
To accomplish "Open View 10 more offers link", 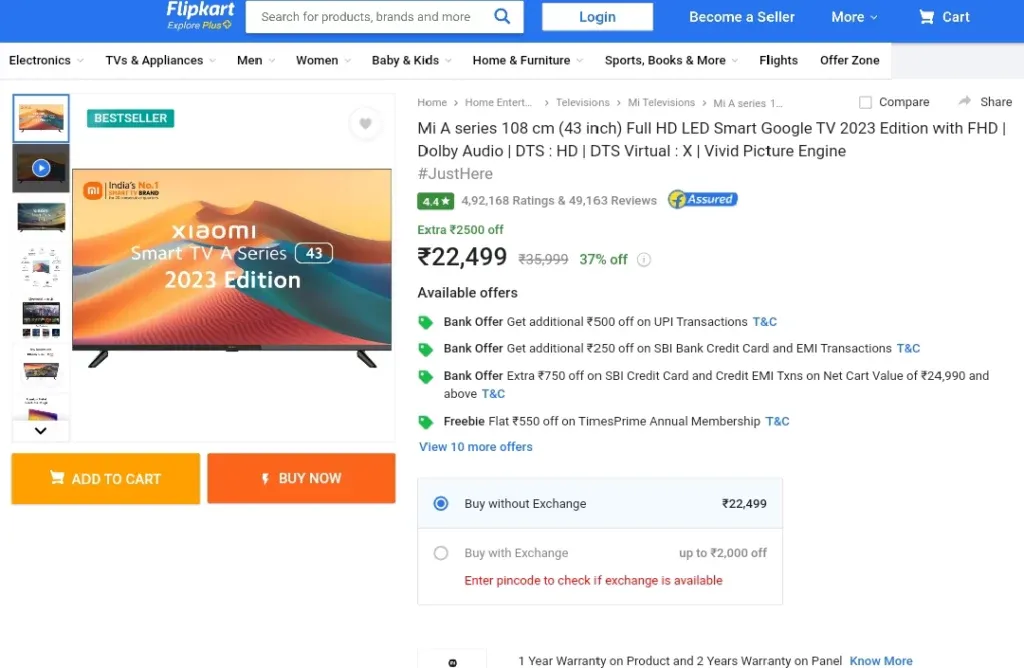I will pyautogui.click(x=475, y=447).
